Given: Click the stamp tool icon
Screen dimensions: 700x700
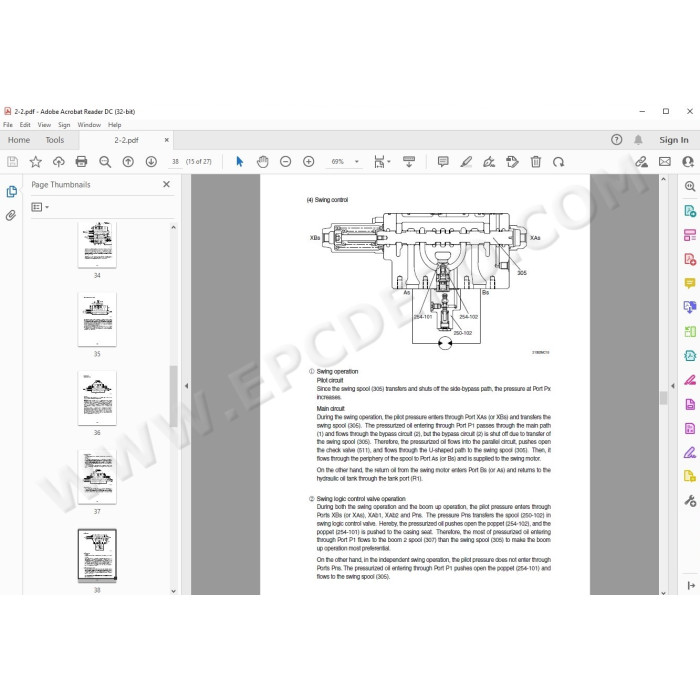Looking at the screenshot, I should click(512, 162).
